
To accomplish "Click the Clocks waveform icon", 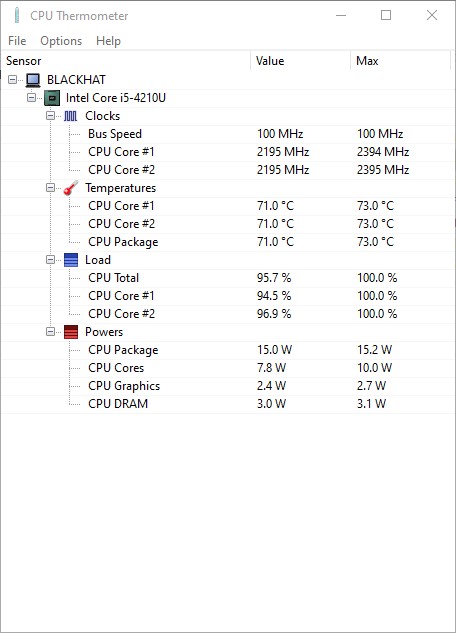I will 71,116.
